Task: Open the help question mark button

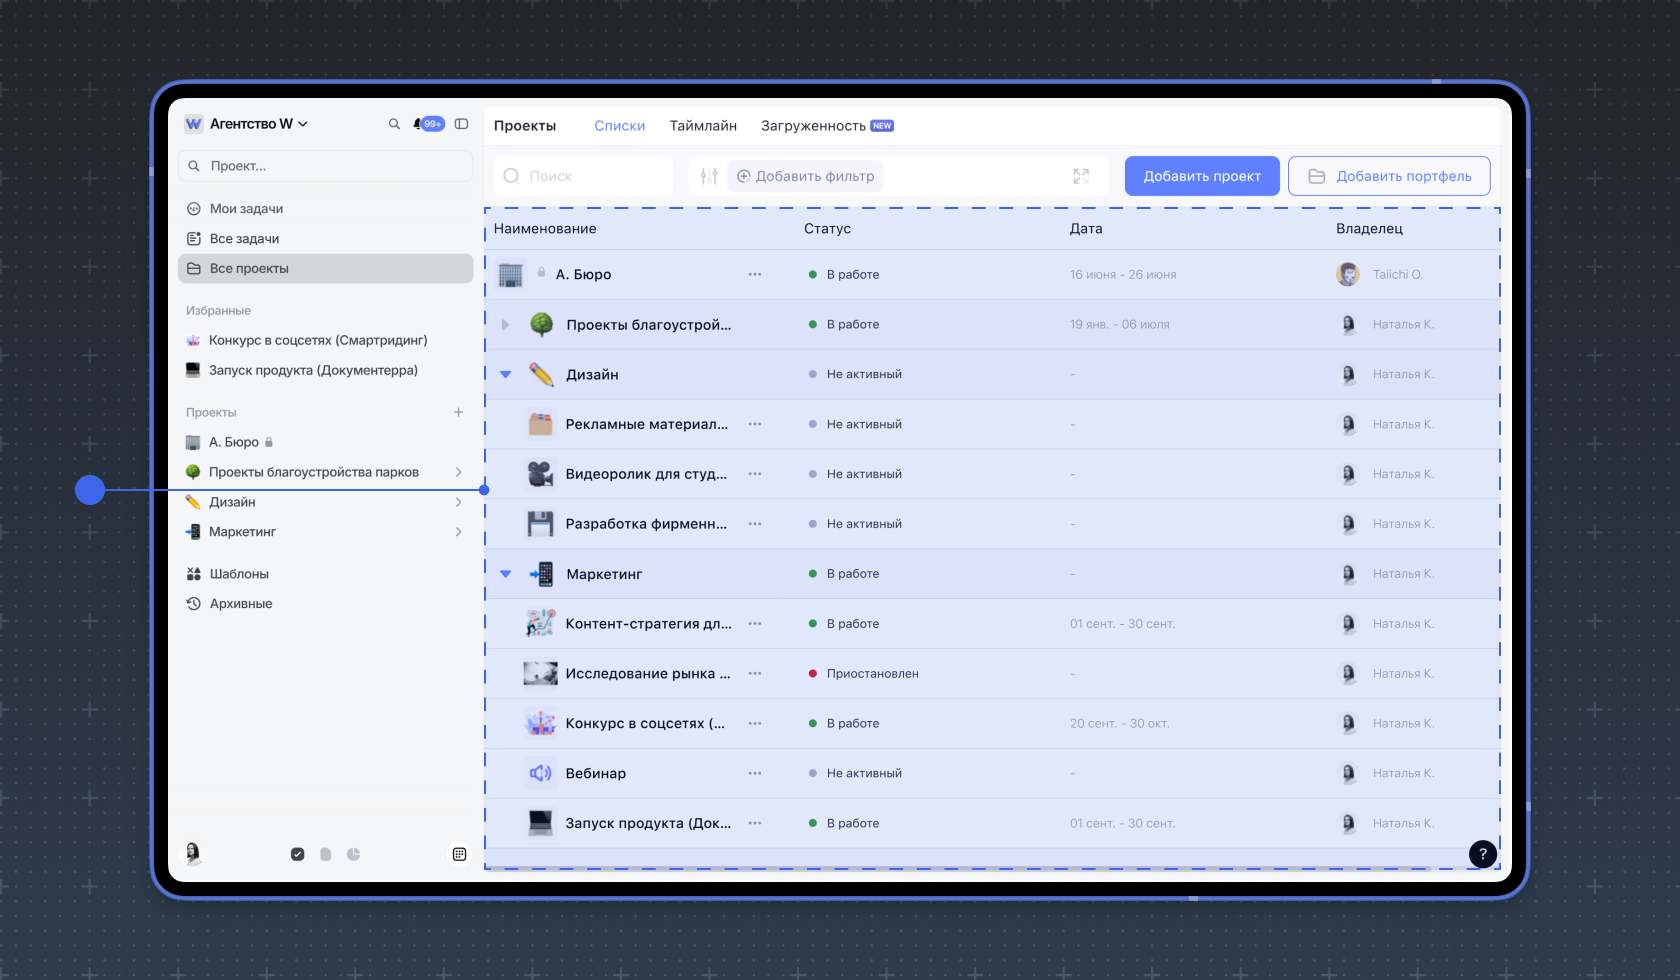Action: [1482, 853]
